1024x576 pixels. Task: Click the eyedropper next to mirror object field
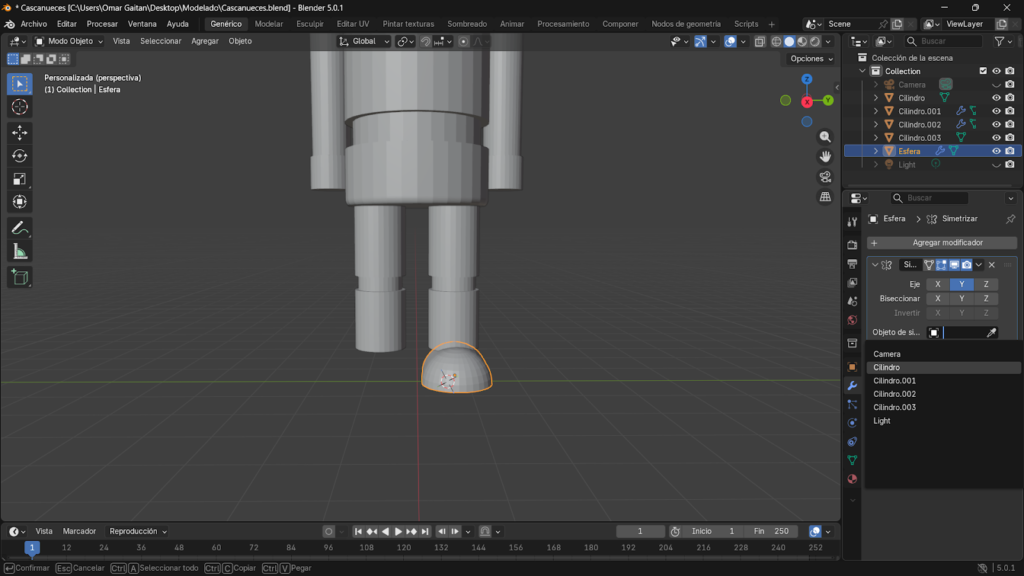992,332
